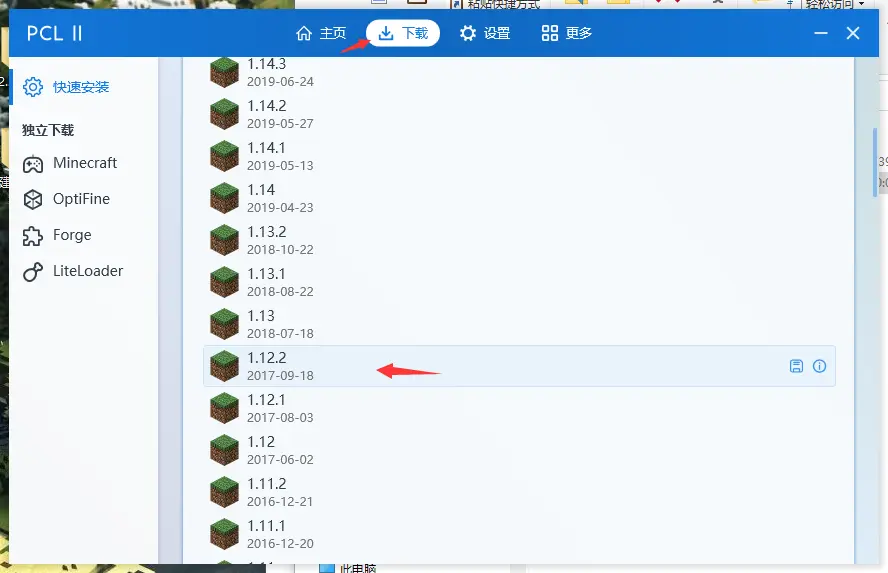Click the LiteLoader sidebar icon

(33, 272)
